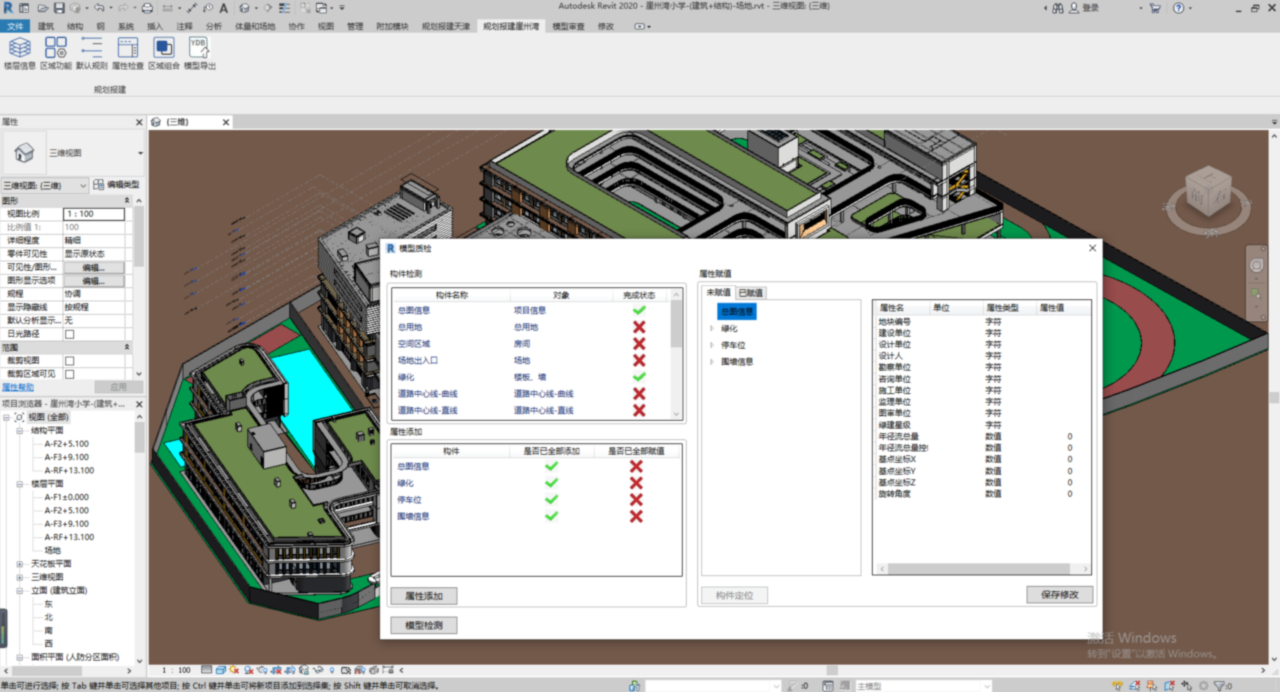The height and width of the screenshot is (692, 1280).
Task: Select the 空间区域 row in 构件检测 table
Action: [531, 344]
